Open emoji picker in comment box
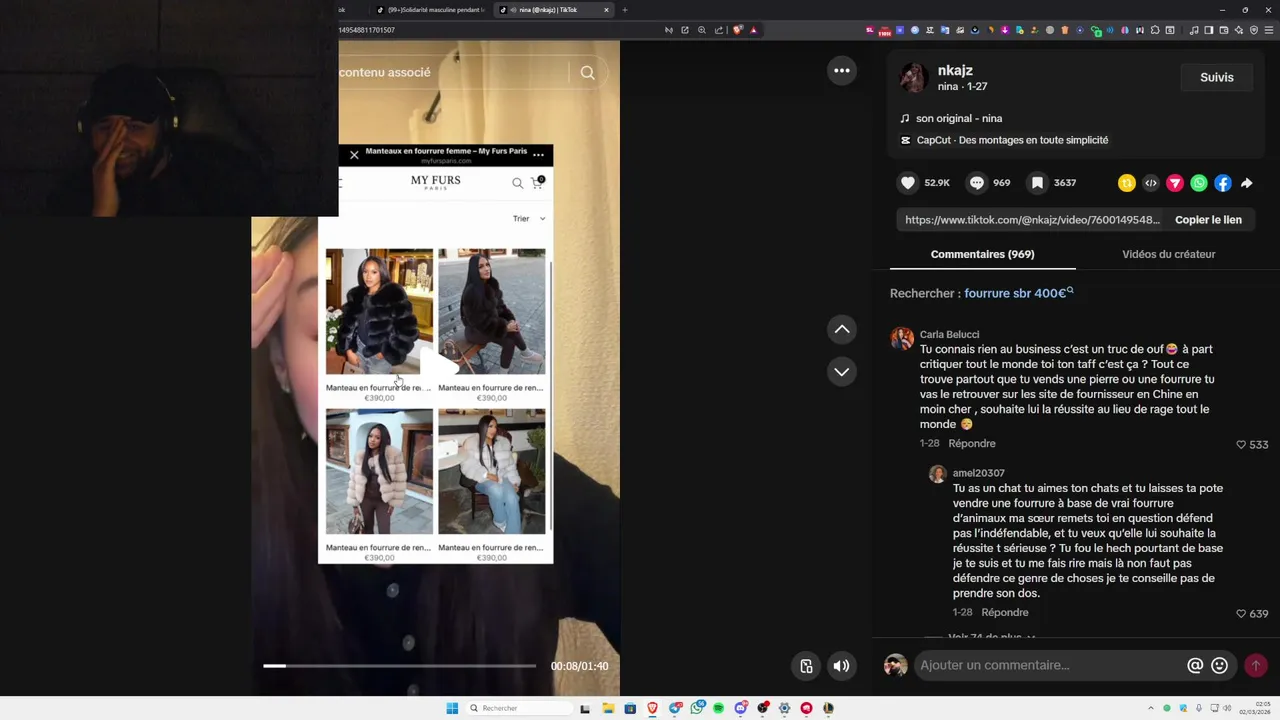1280x720 pixels. pyautogui.click(x=1219, y=665)
